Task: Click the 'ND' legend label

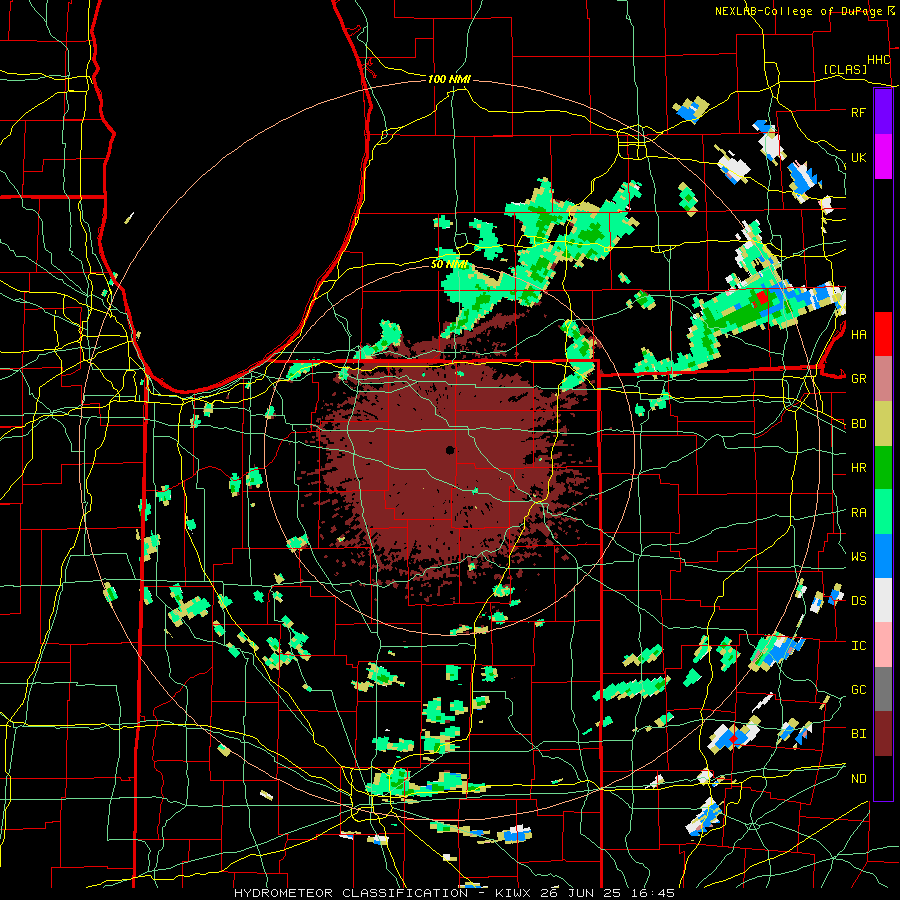Action: 858,779
